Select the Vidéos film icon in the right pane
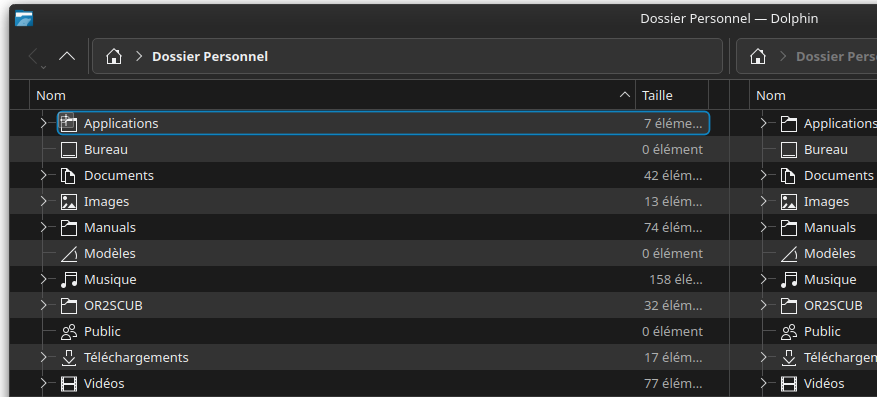 (x=789, y=384)
